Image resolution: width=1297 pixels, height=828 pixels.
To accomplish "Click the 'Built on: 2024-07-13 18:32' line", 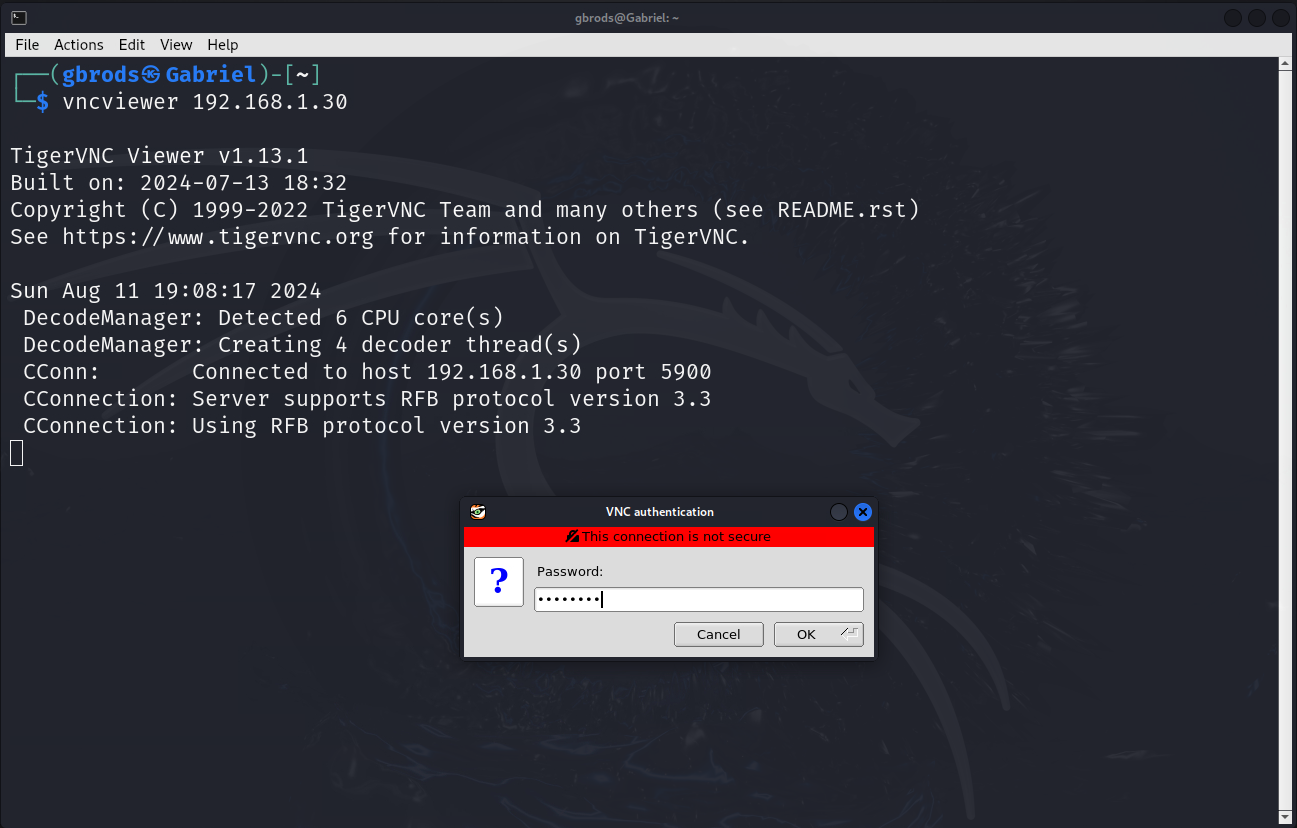I will coord(179,183).
